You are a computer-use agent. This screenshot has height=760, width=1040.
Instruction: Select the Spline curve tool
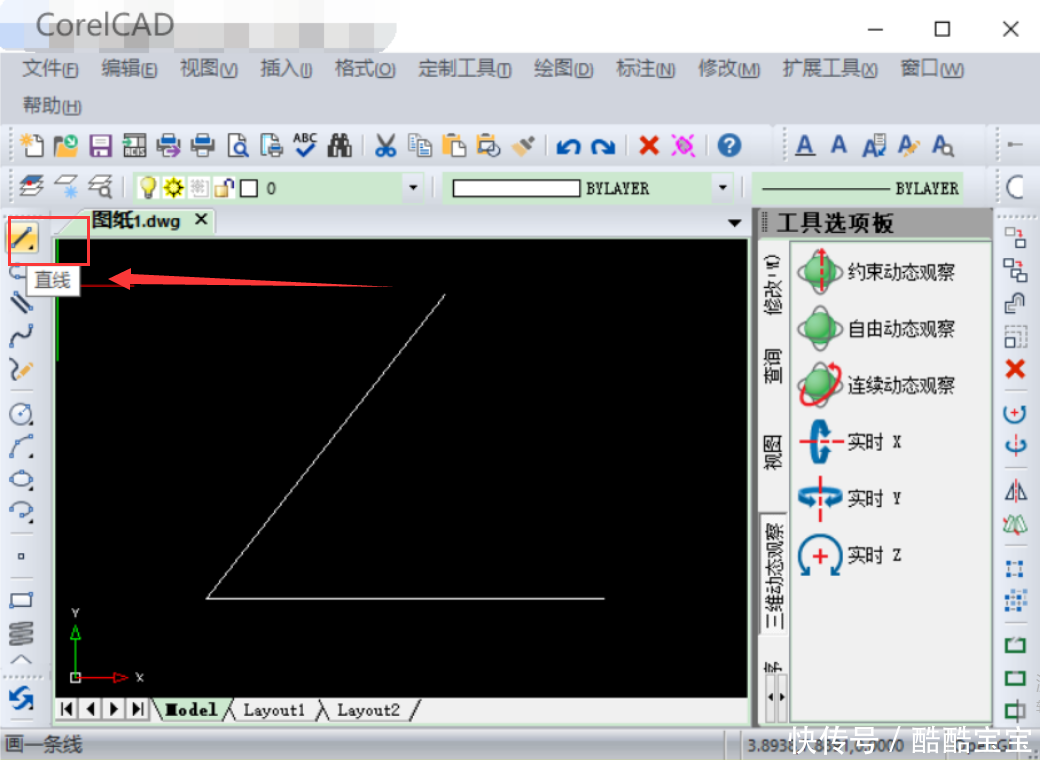click(x=21, y=336)
